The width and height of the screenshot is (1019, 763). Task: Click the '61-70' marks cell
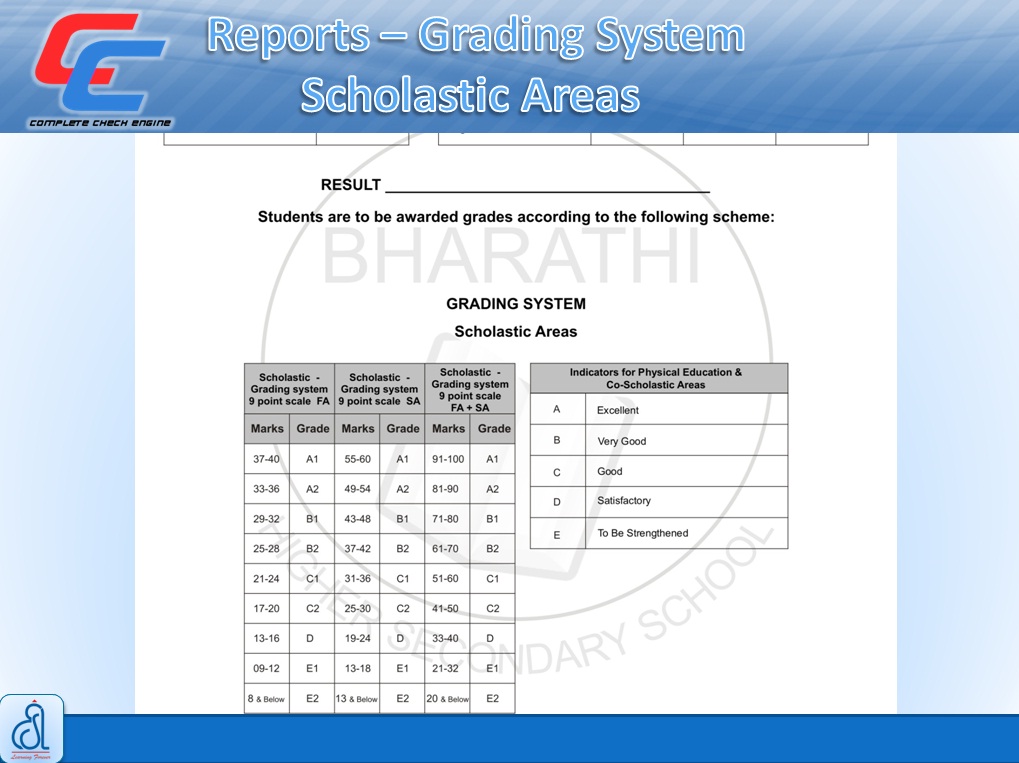click(x=446, y=549)
